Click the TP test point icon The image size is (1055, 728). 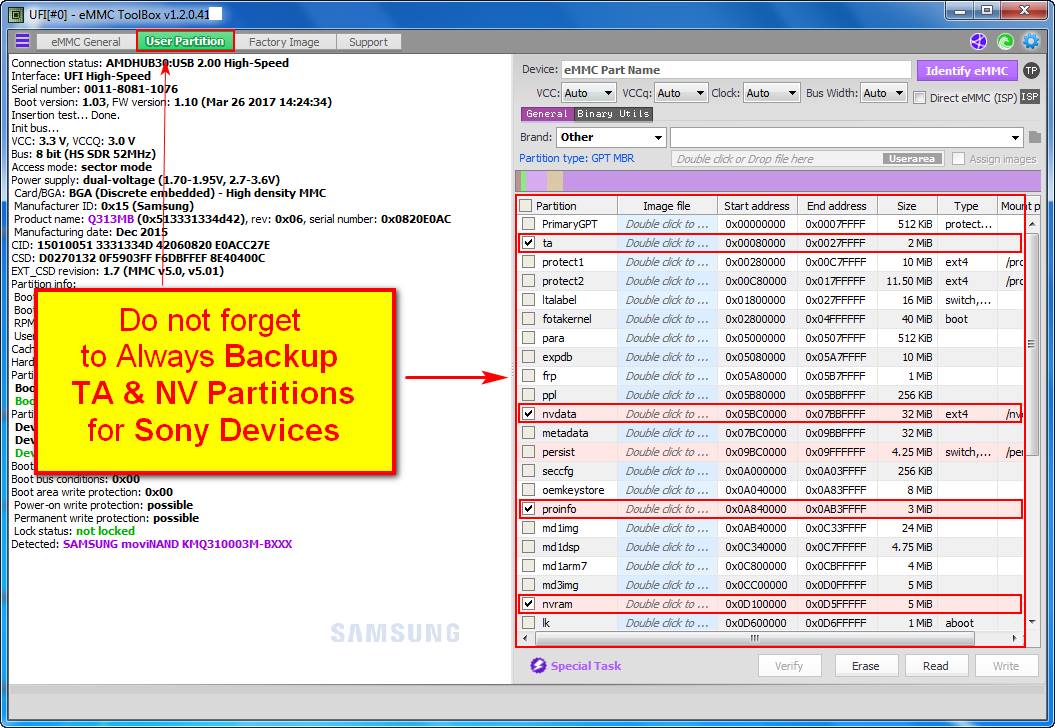coord(1031,70)
